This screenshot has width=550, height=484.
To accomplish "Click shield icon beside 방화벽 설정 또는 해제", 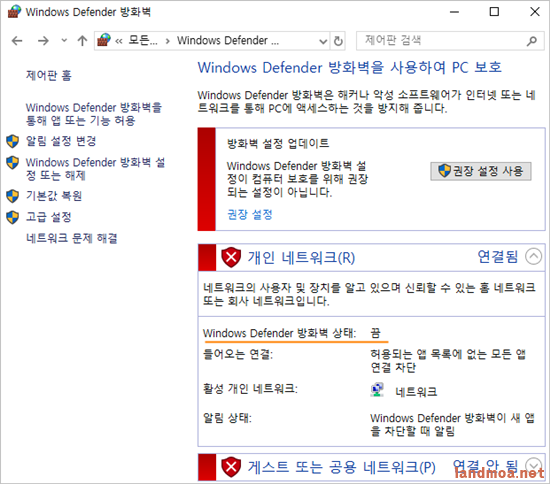I will click(x=13, y=163).
